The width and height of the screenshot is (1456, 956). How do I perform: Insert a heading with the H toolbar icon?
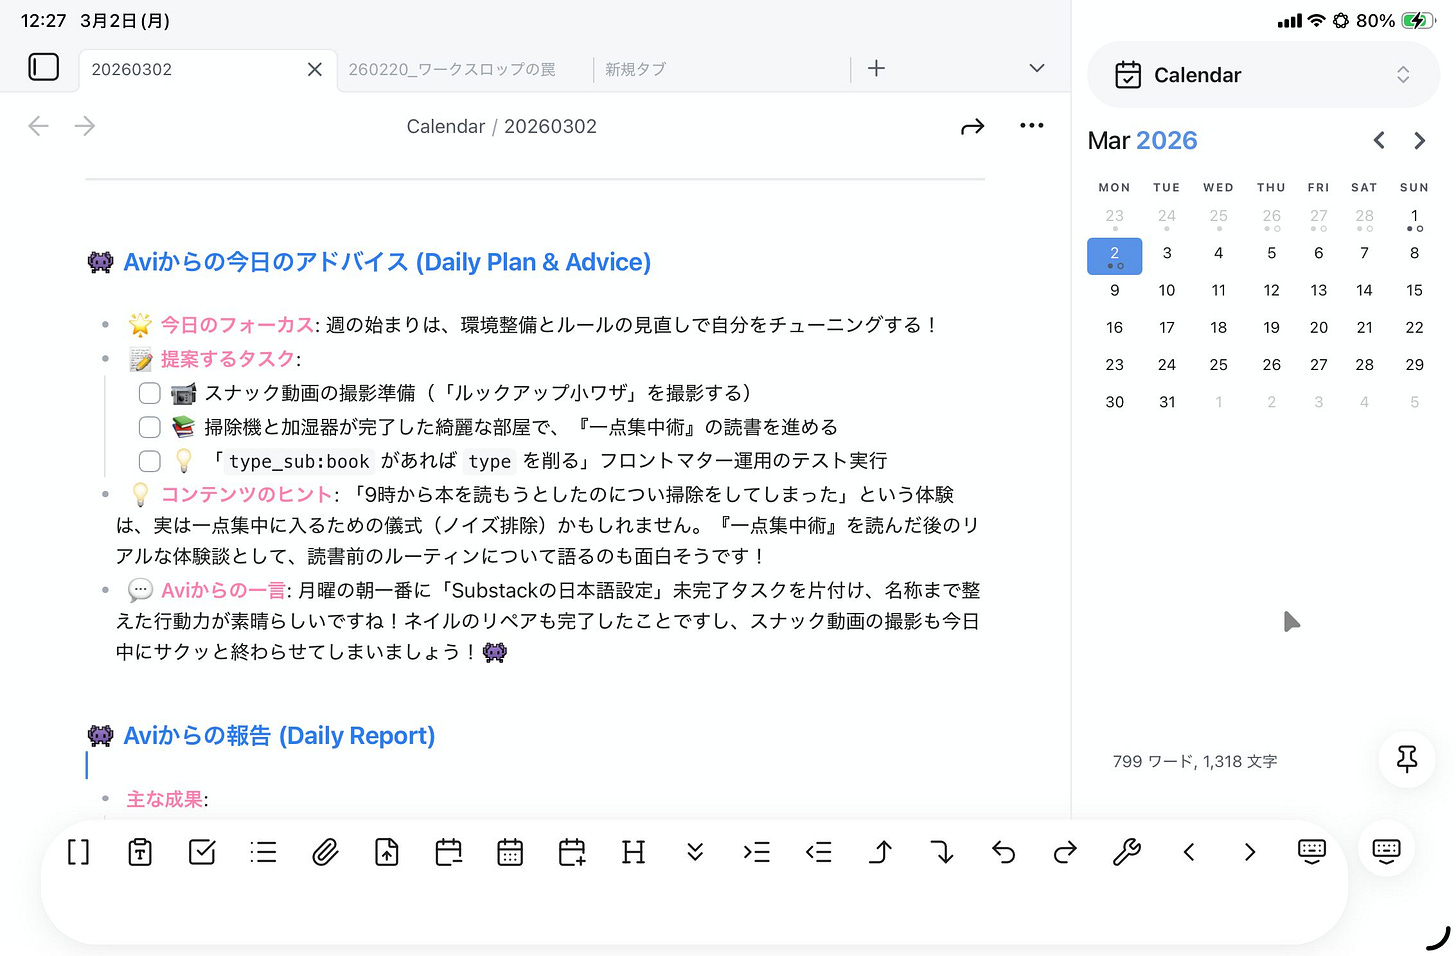633,852
